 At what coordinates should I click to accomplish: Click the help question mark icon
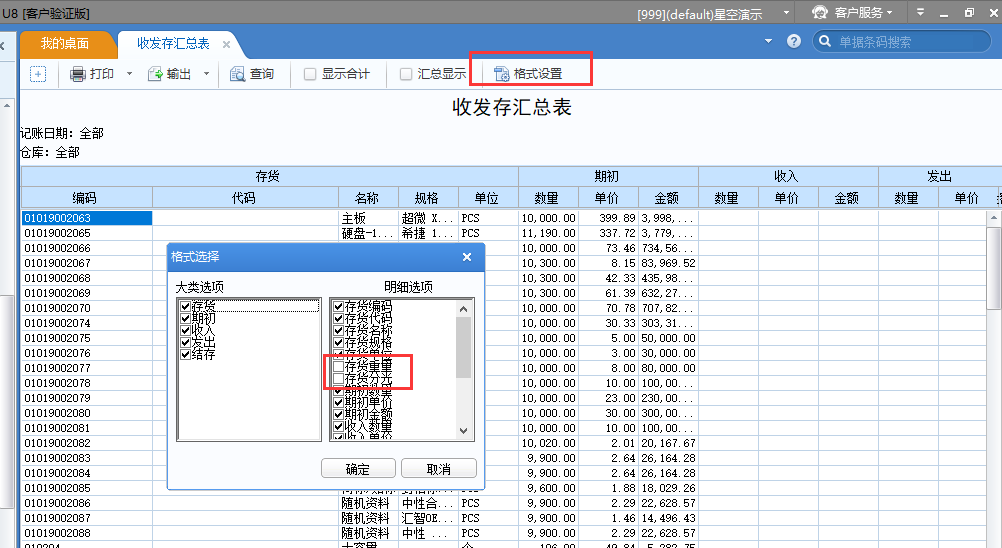tap(794, 42)
